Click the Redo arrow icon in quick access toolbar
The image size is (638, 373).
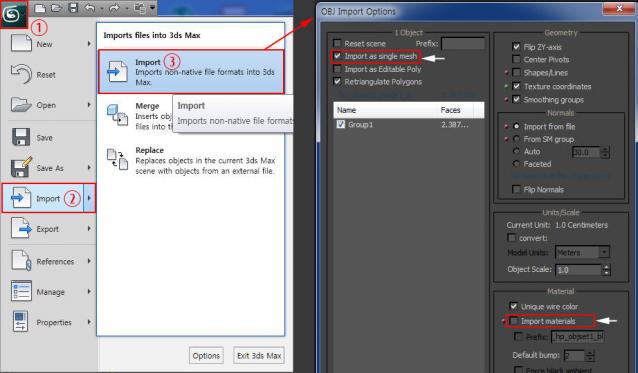tap(115, 8)
